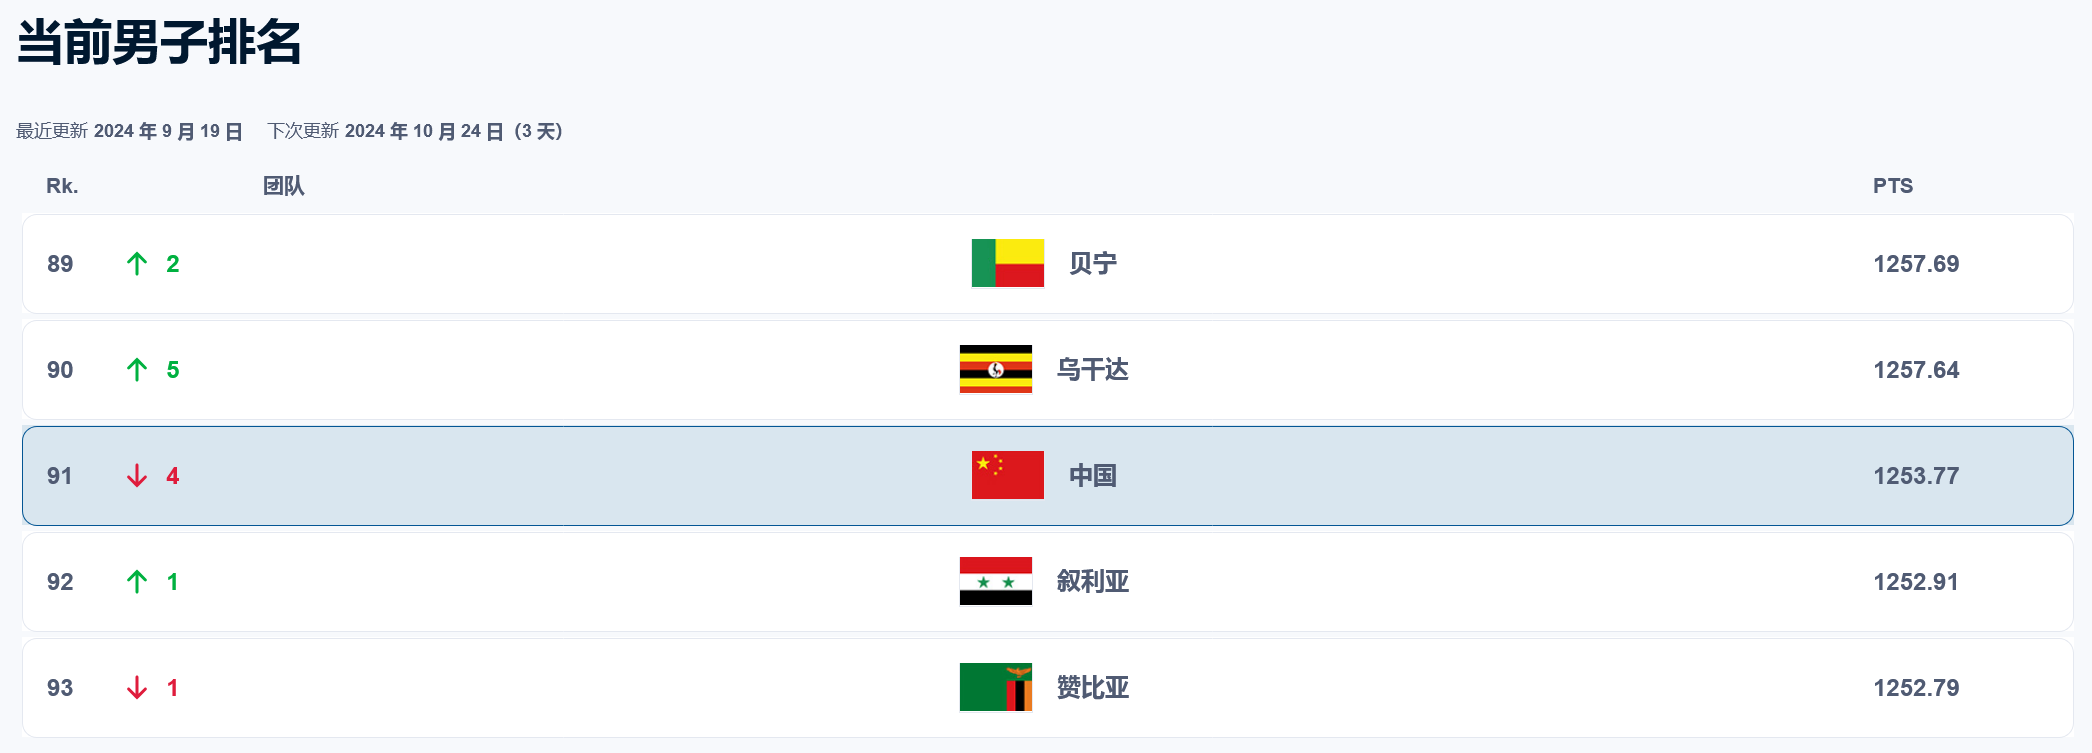Click green up arrow in Uganda row
Screen dimensions: 2092x753
137,369
